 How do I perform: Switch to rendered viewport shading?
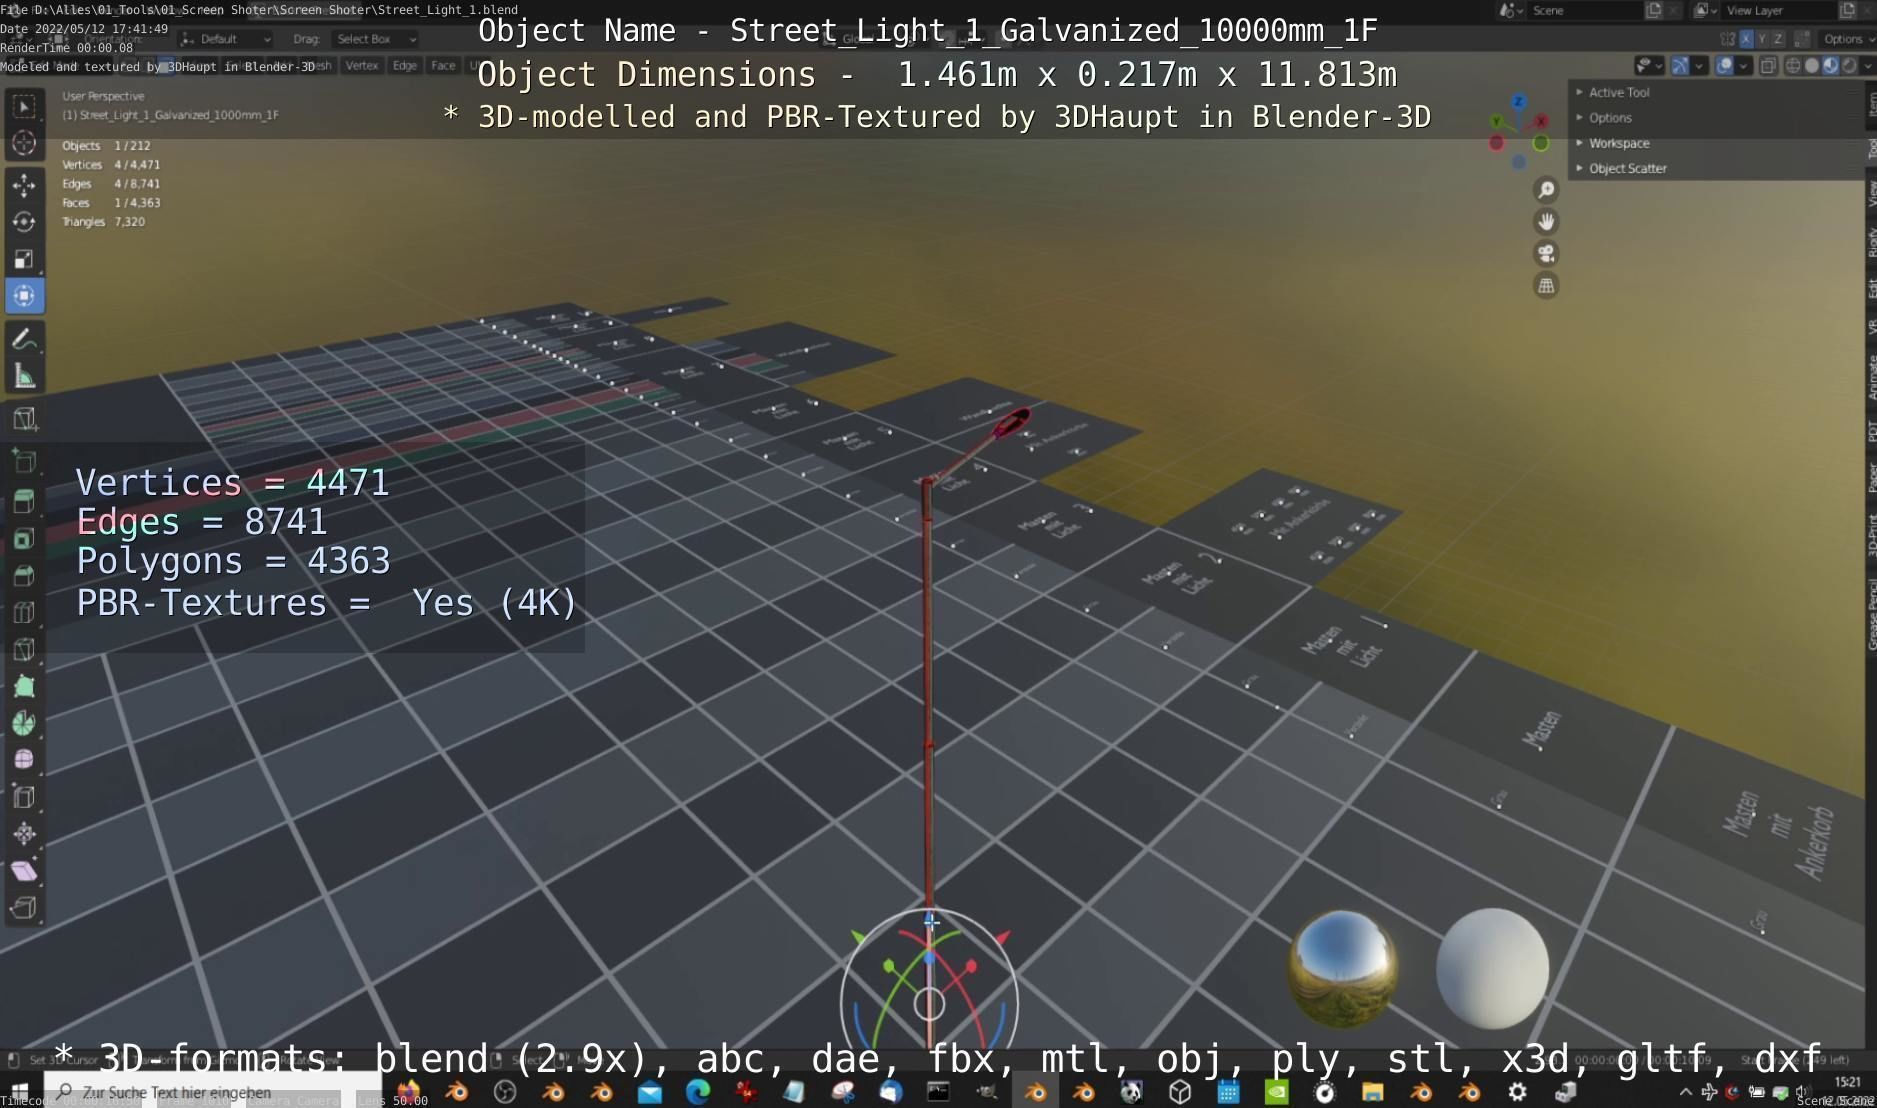pyautogui.click(x=1849, y=66)
